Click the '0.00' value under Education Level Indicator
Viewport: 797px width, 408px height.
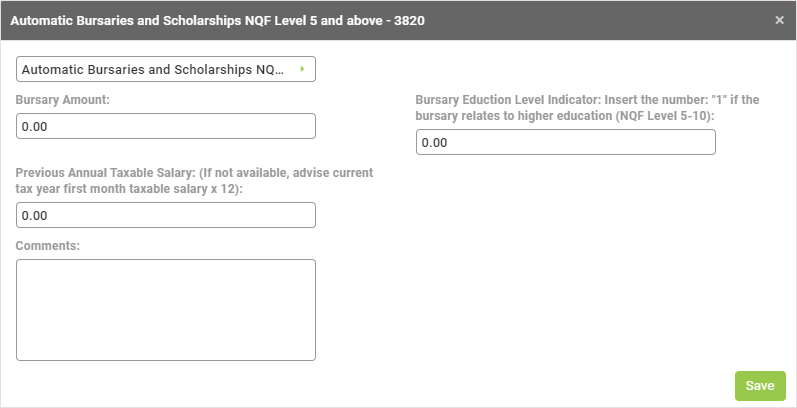[x=435, y=144]
